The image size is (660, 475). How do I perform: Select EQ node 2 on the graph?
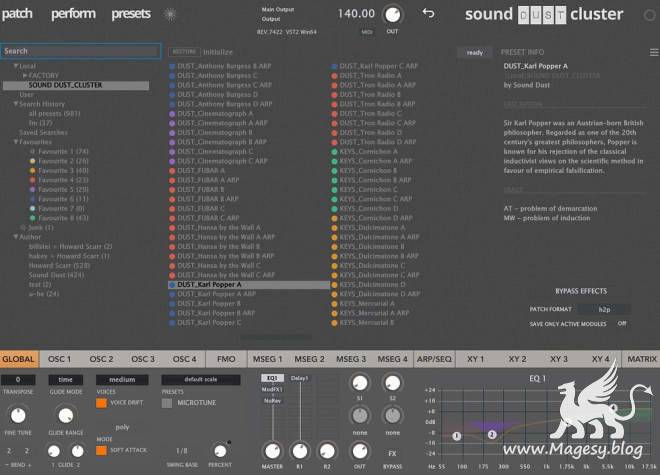point(492,434)
